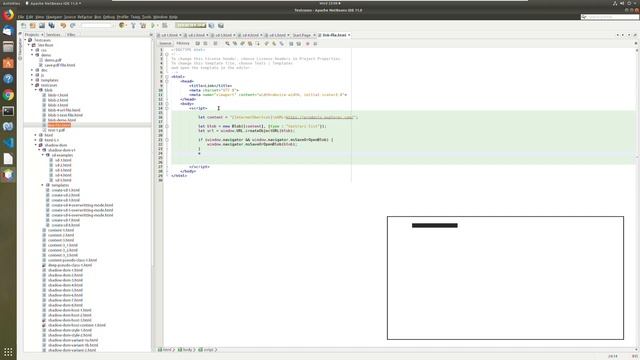Open Visual Studio Code from the dock
The image size is (640, 360).
click(x=8, y=143)
